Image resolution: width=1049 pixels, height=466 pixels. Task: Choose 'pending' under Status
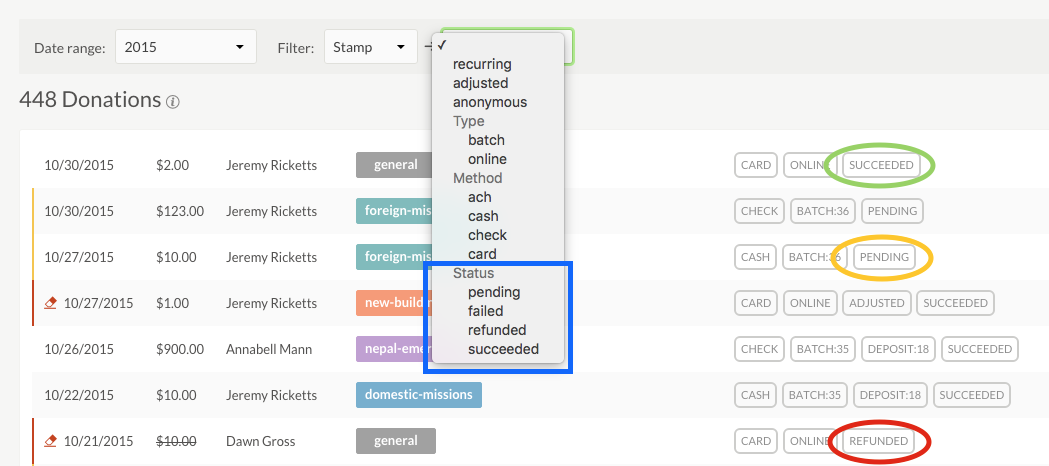494,292
